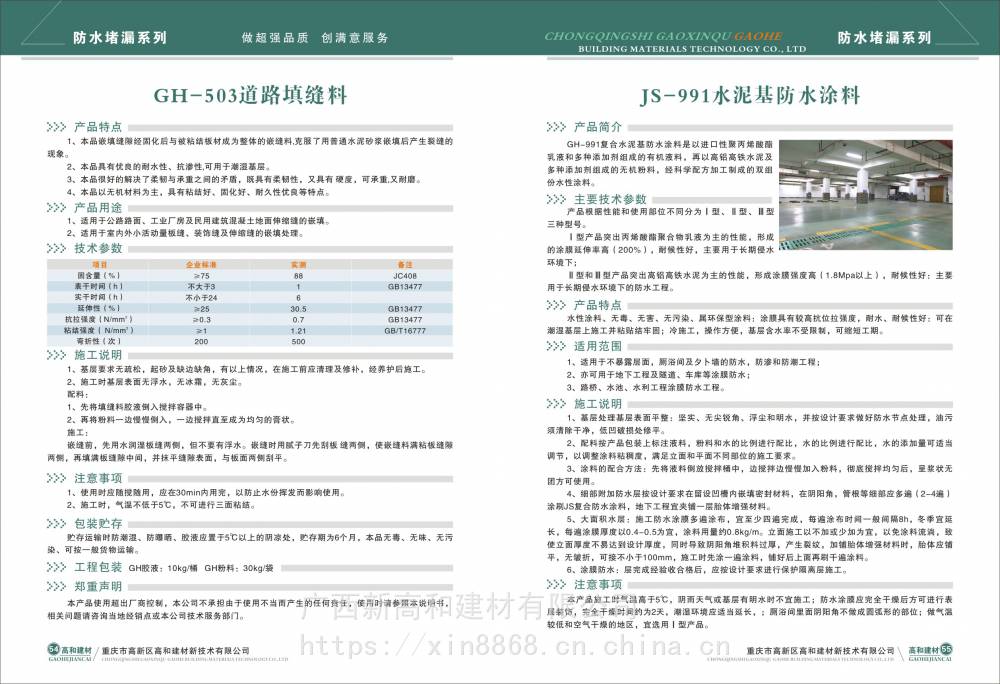Click "GH粉料: 30kg/袋" packaging text
Screen dimensions: 1000x684
tap(239, 568)
